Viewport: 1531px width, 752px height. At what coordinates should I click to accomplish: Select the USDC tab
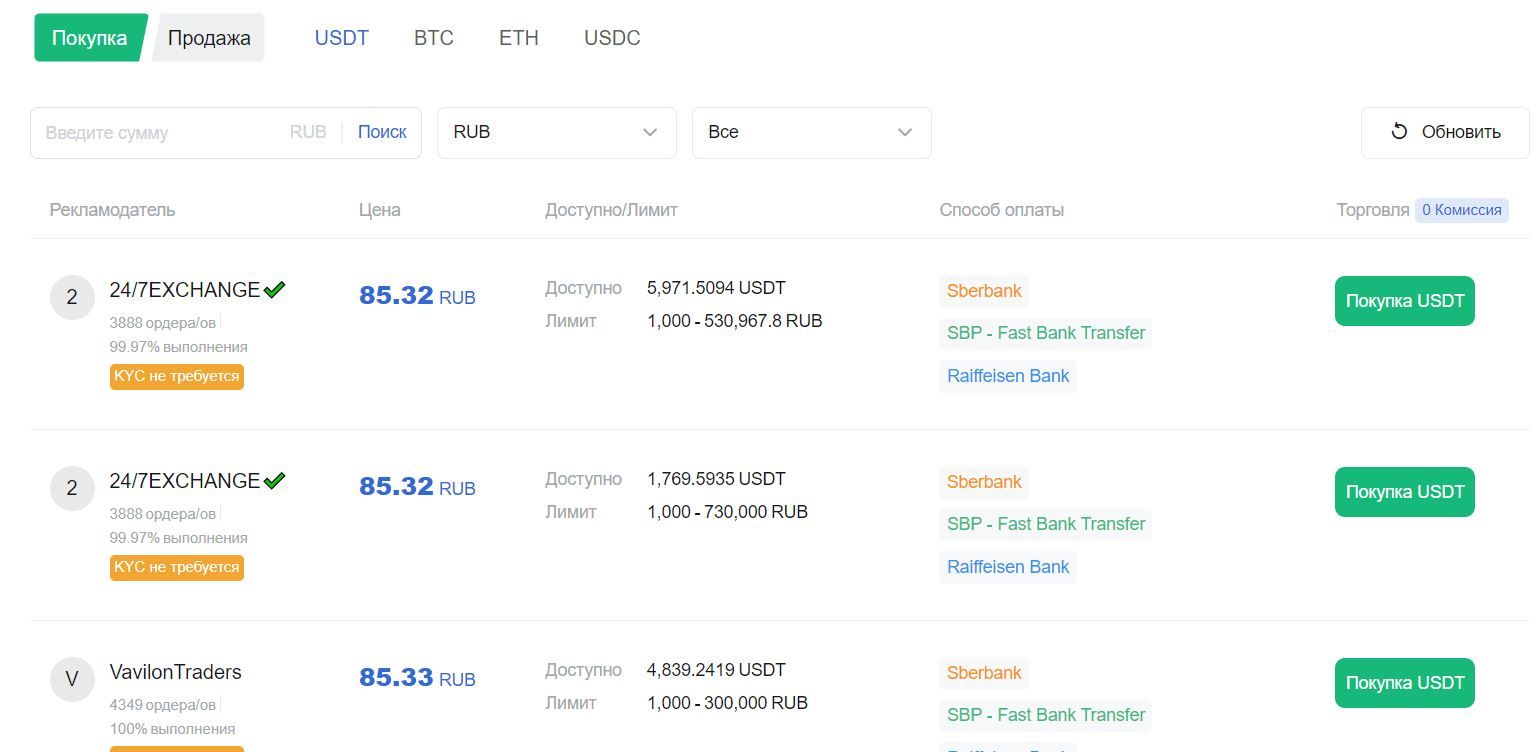point(612,38)
